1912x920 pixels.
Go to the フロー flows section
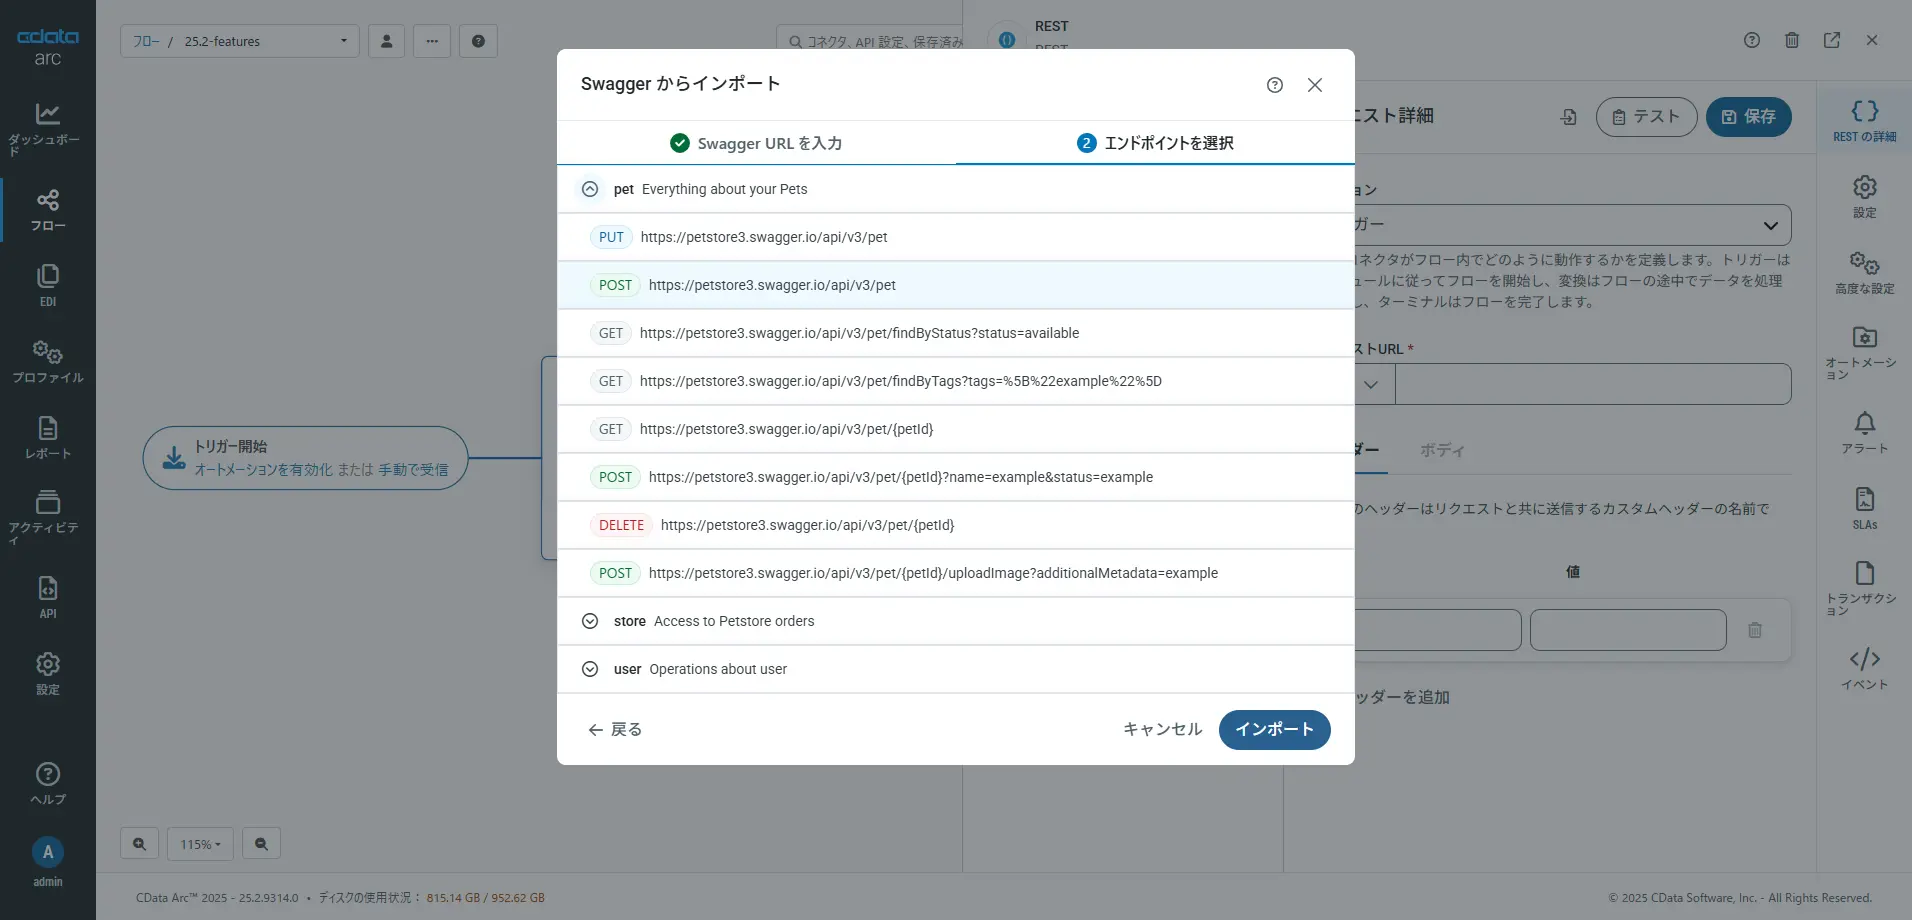pos(47,210)
